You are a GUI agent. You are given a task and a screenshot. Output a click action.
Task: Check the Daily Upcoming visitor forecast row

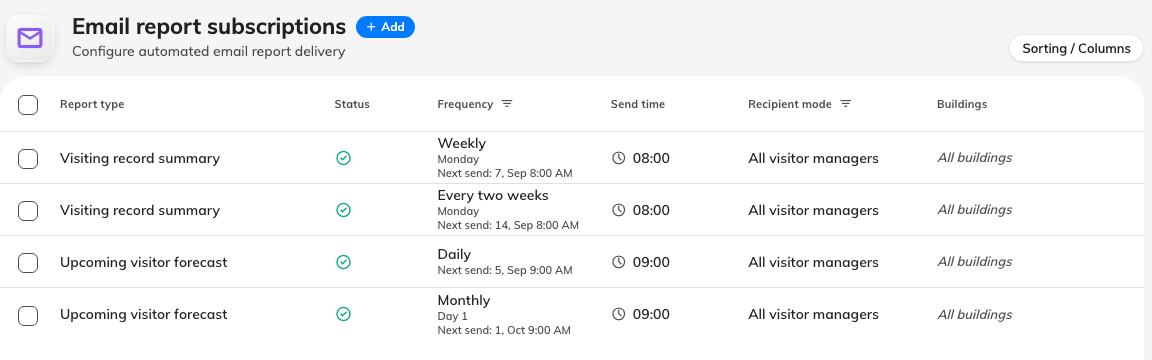coord(28,262)
